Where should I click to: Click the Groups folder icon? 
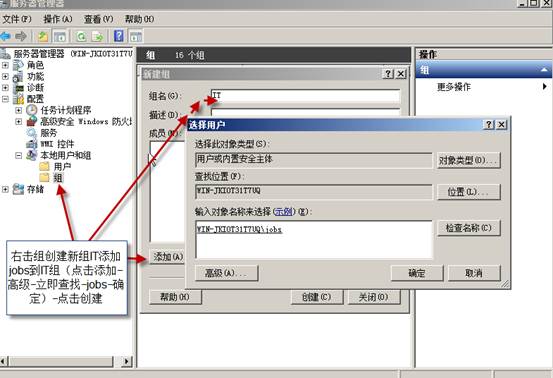pyautogui.click(x=45, y=177)
